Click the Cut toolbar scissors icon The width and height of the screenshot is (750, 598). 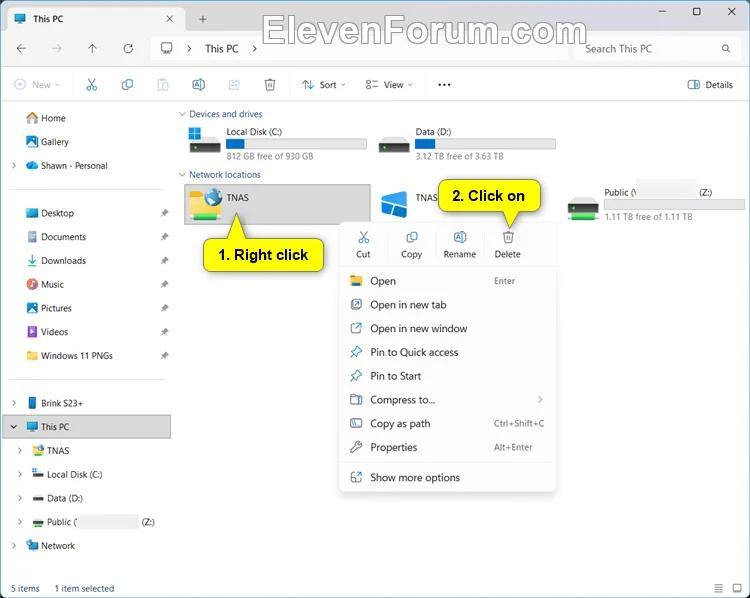point(91,85)
